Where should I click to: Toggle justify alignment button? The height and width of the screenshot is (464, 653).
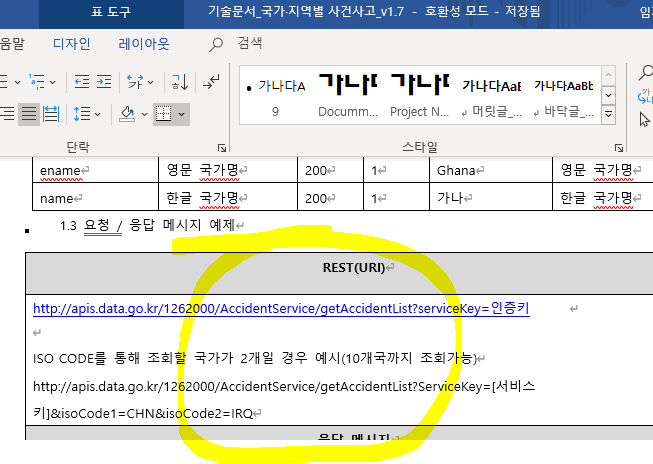point(29,114)
